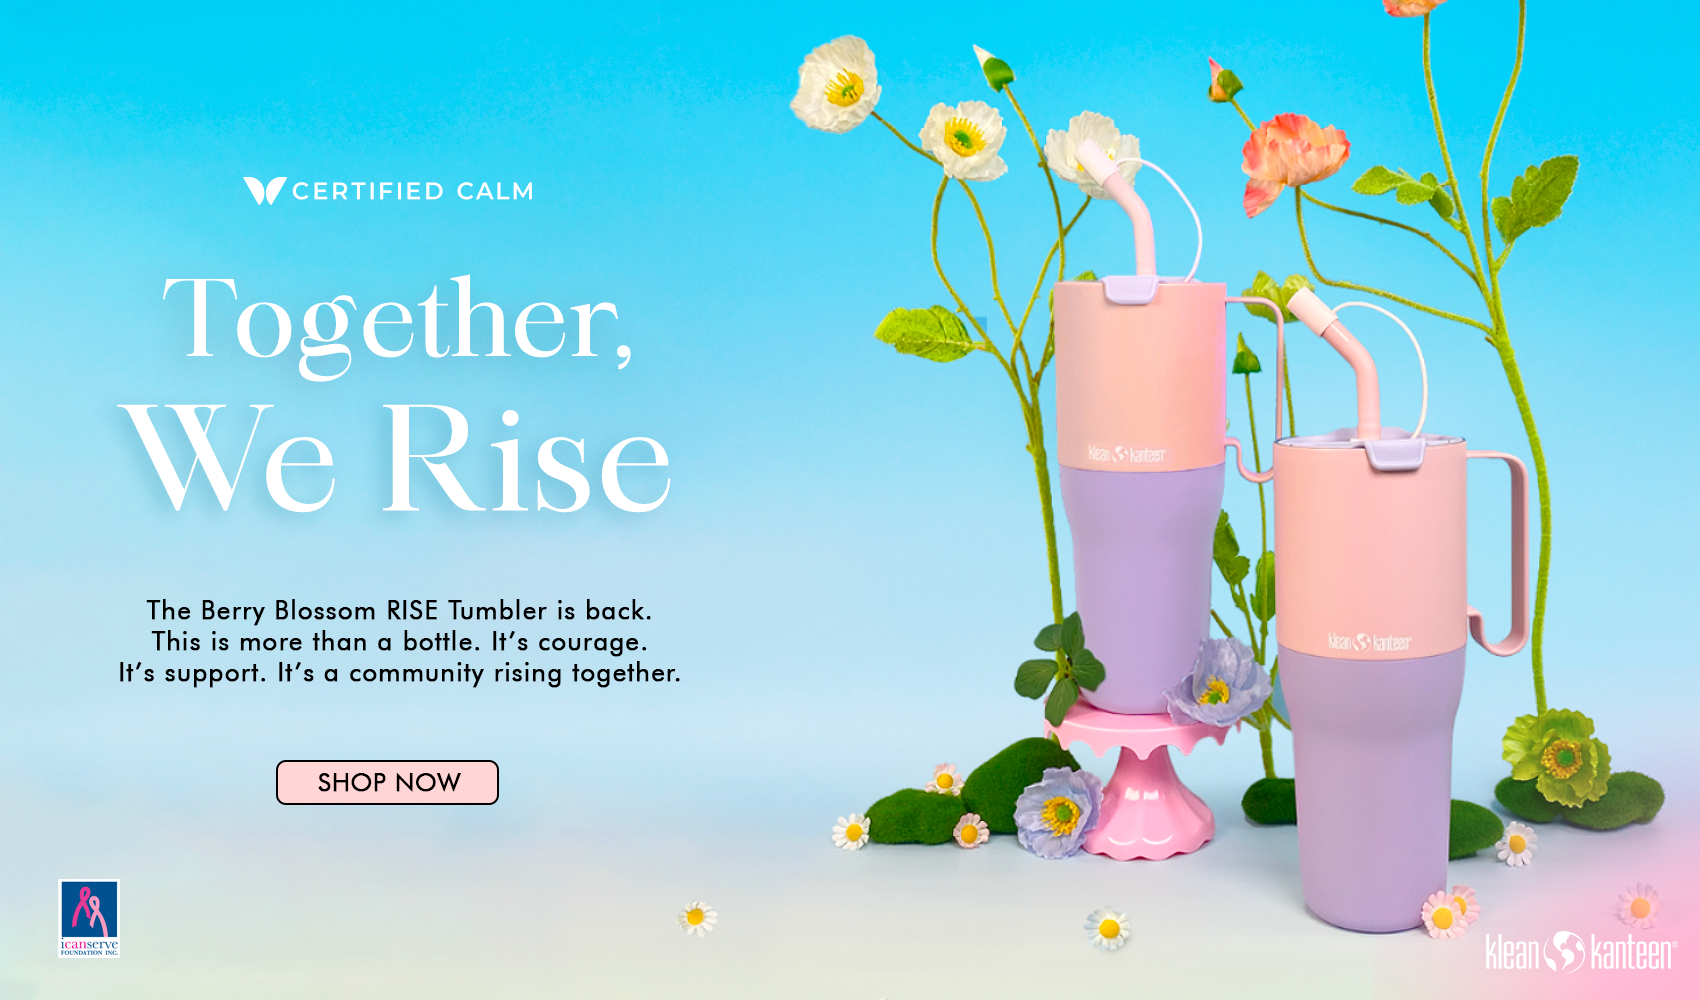Screen dimensions: 1700x1000
Task: Select the Berry Blossom RISE Tumbler description
Action: (x=399, y=641)
